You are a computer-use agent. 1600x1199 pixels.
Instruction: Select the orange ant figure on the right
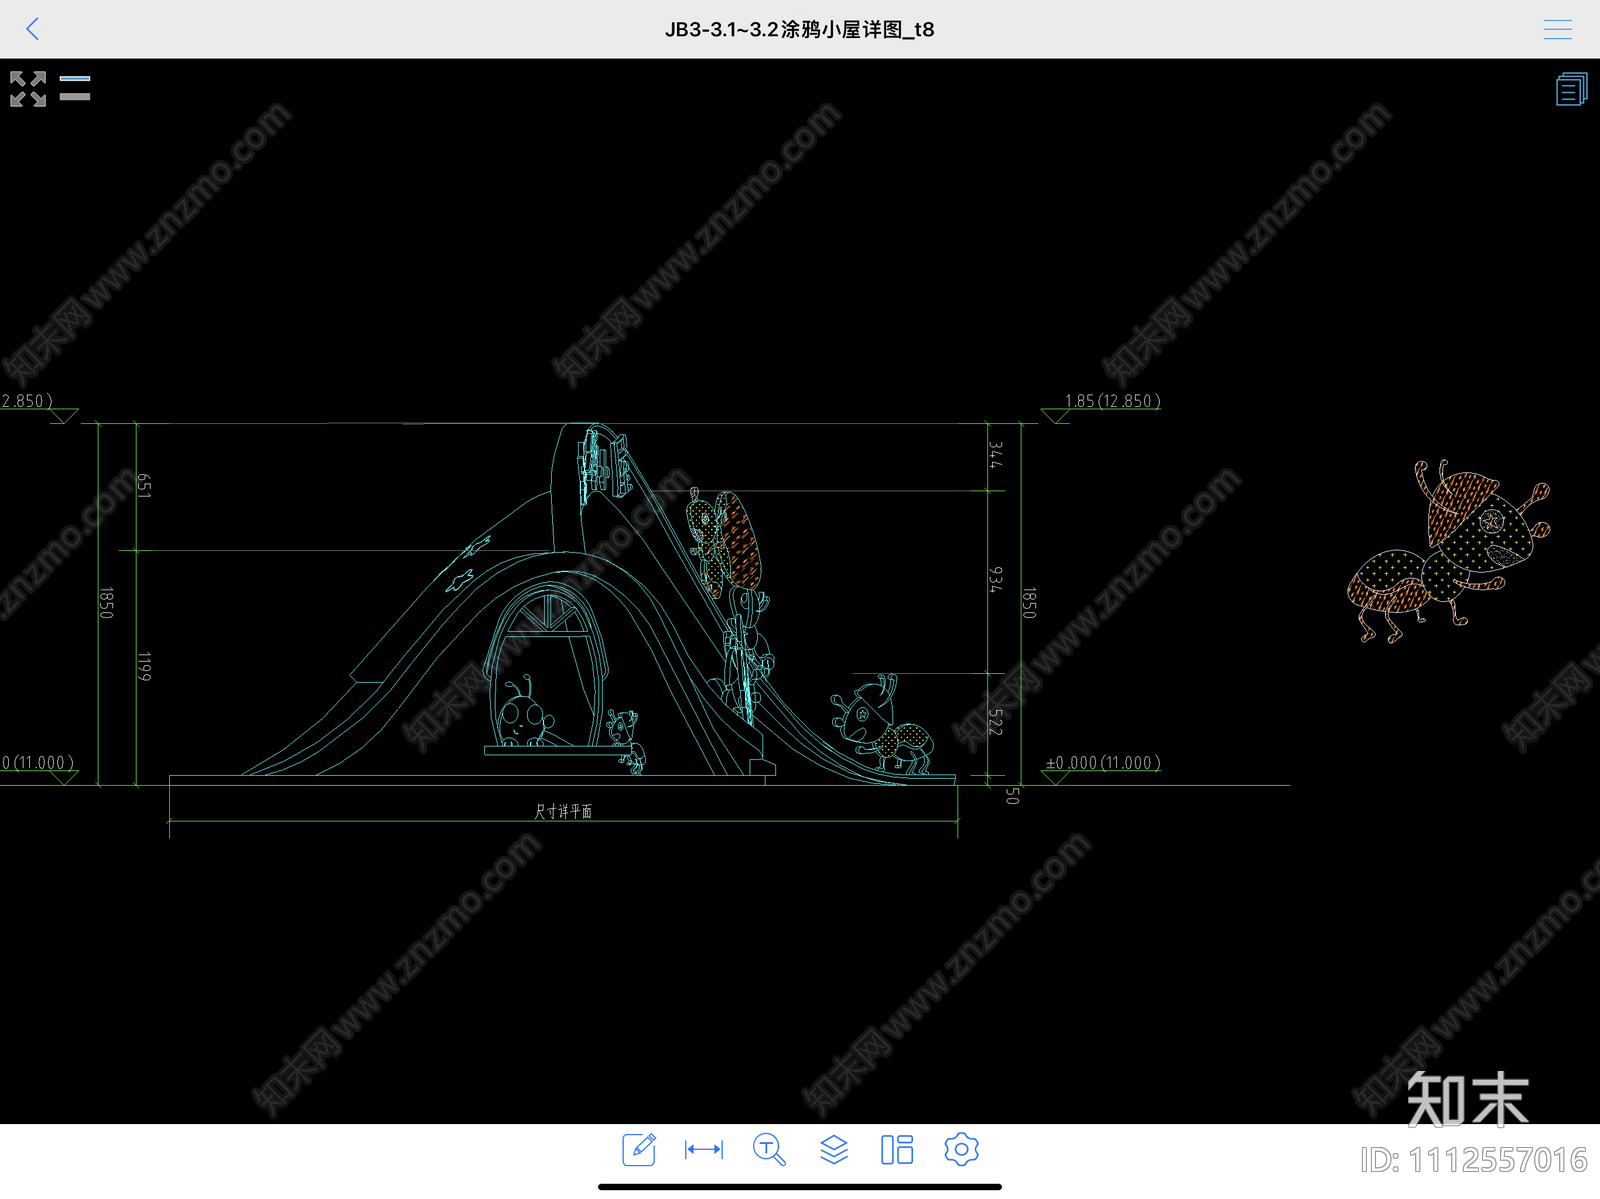[1448, 550]
